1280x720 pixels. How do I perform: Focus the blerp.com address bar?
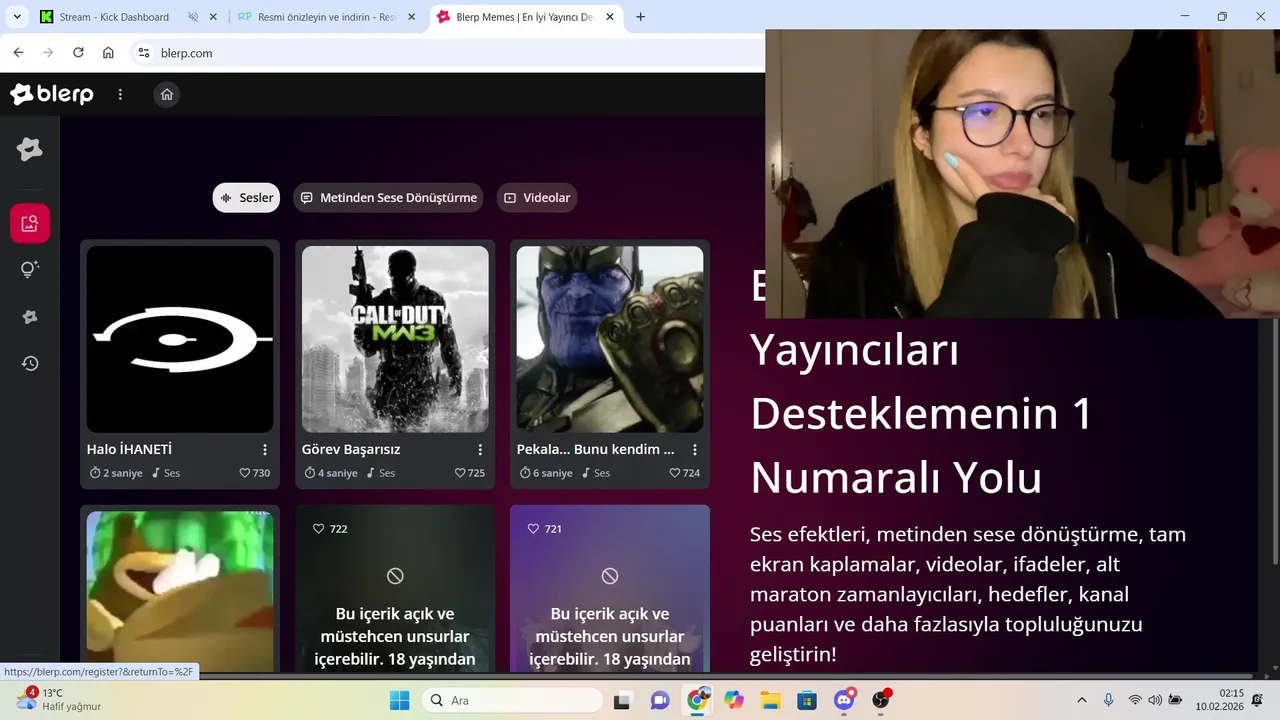[450, 53]
